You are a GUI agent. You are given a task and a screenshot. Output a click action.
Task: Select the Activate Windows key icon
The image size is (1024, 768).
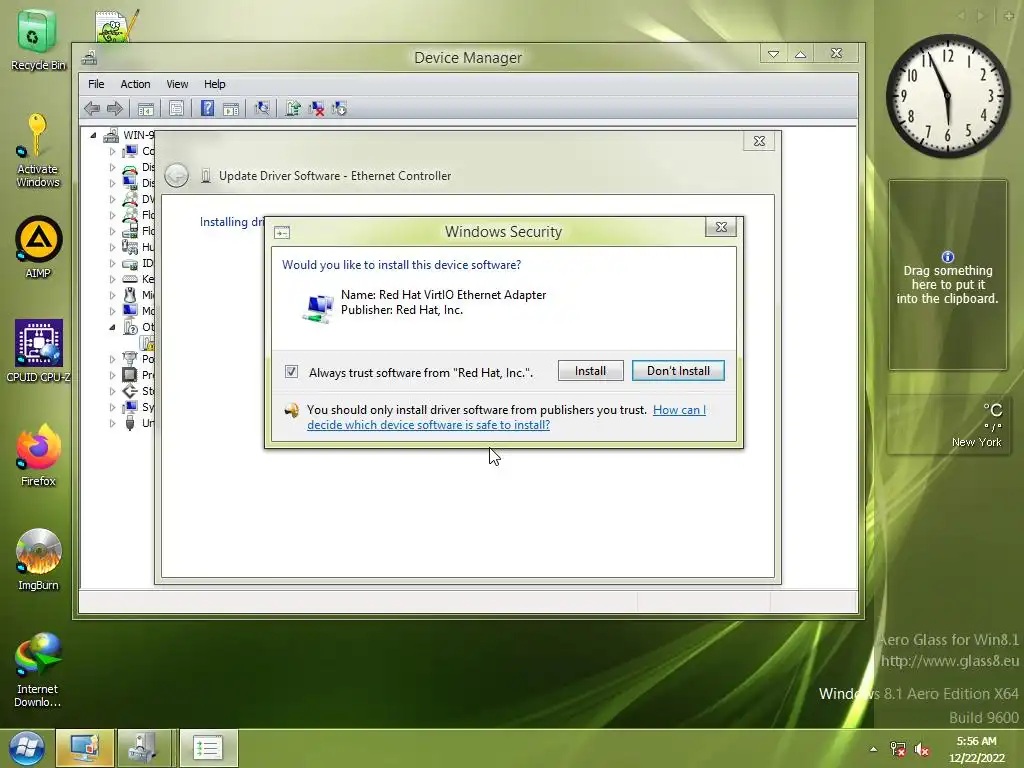[37, 151]
